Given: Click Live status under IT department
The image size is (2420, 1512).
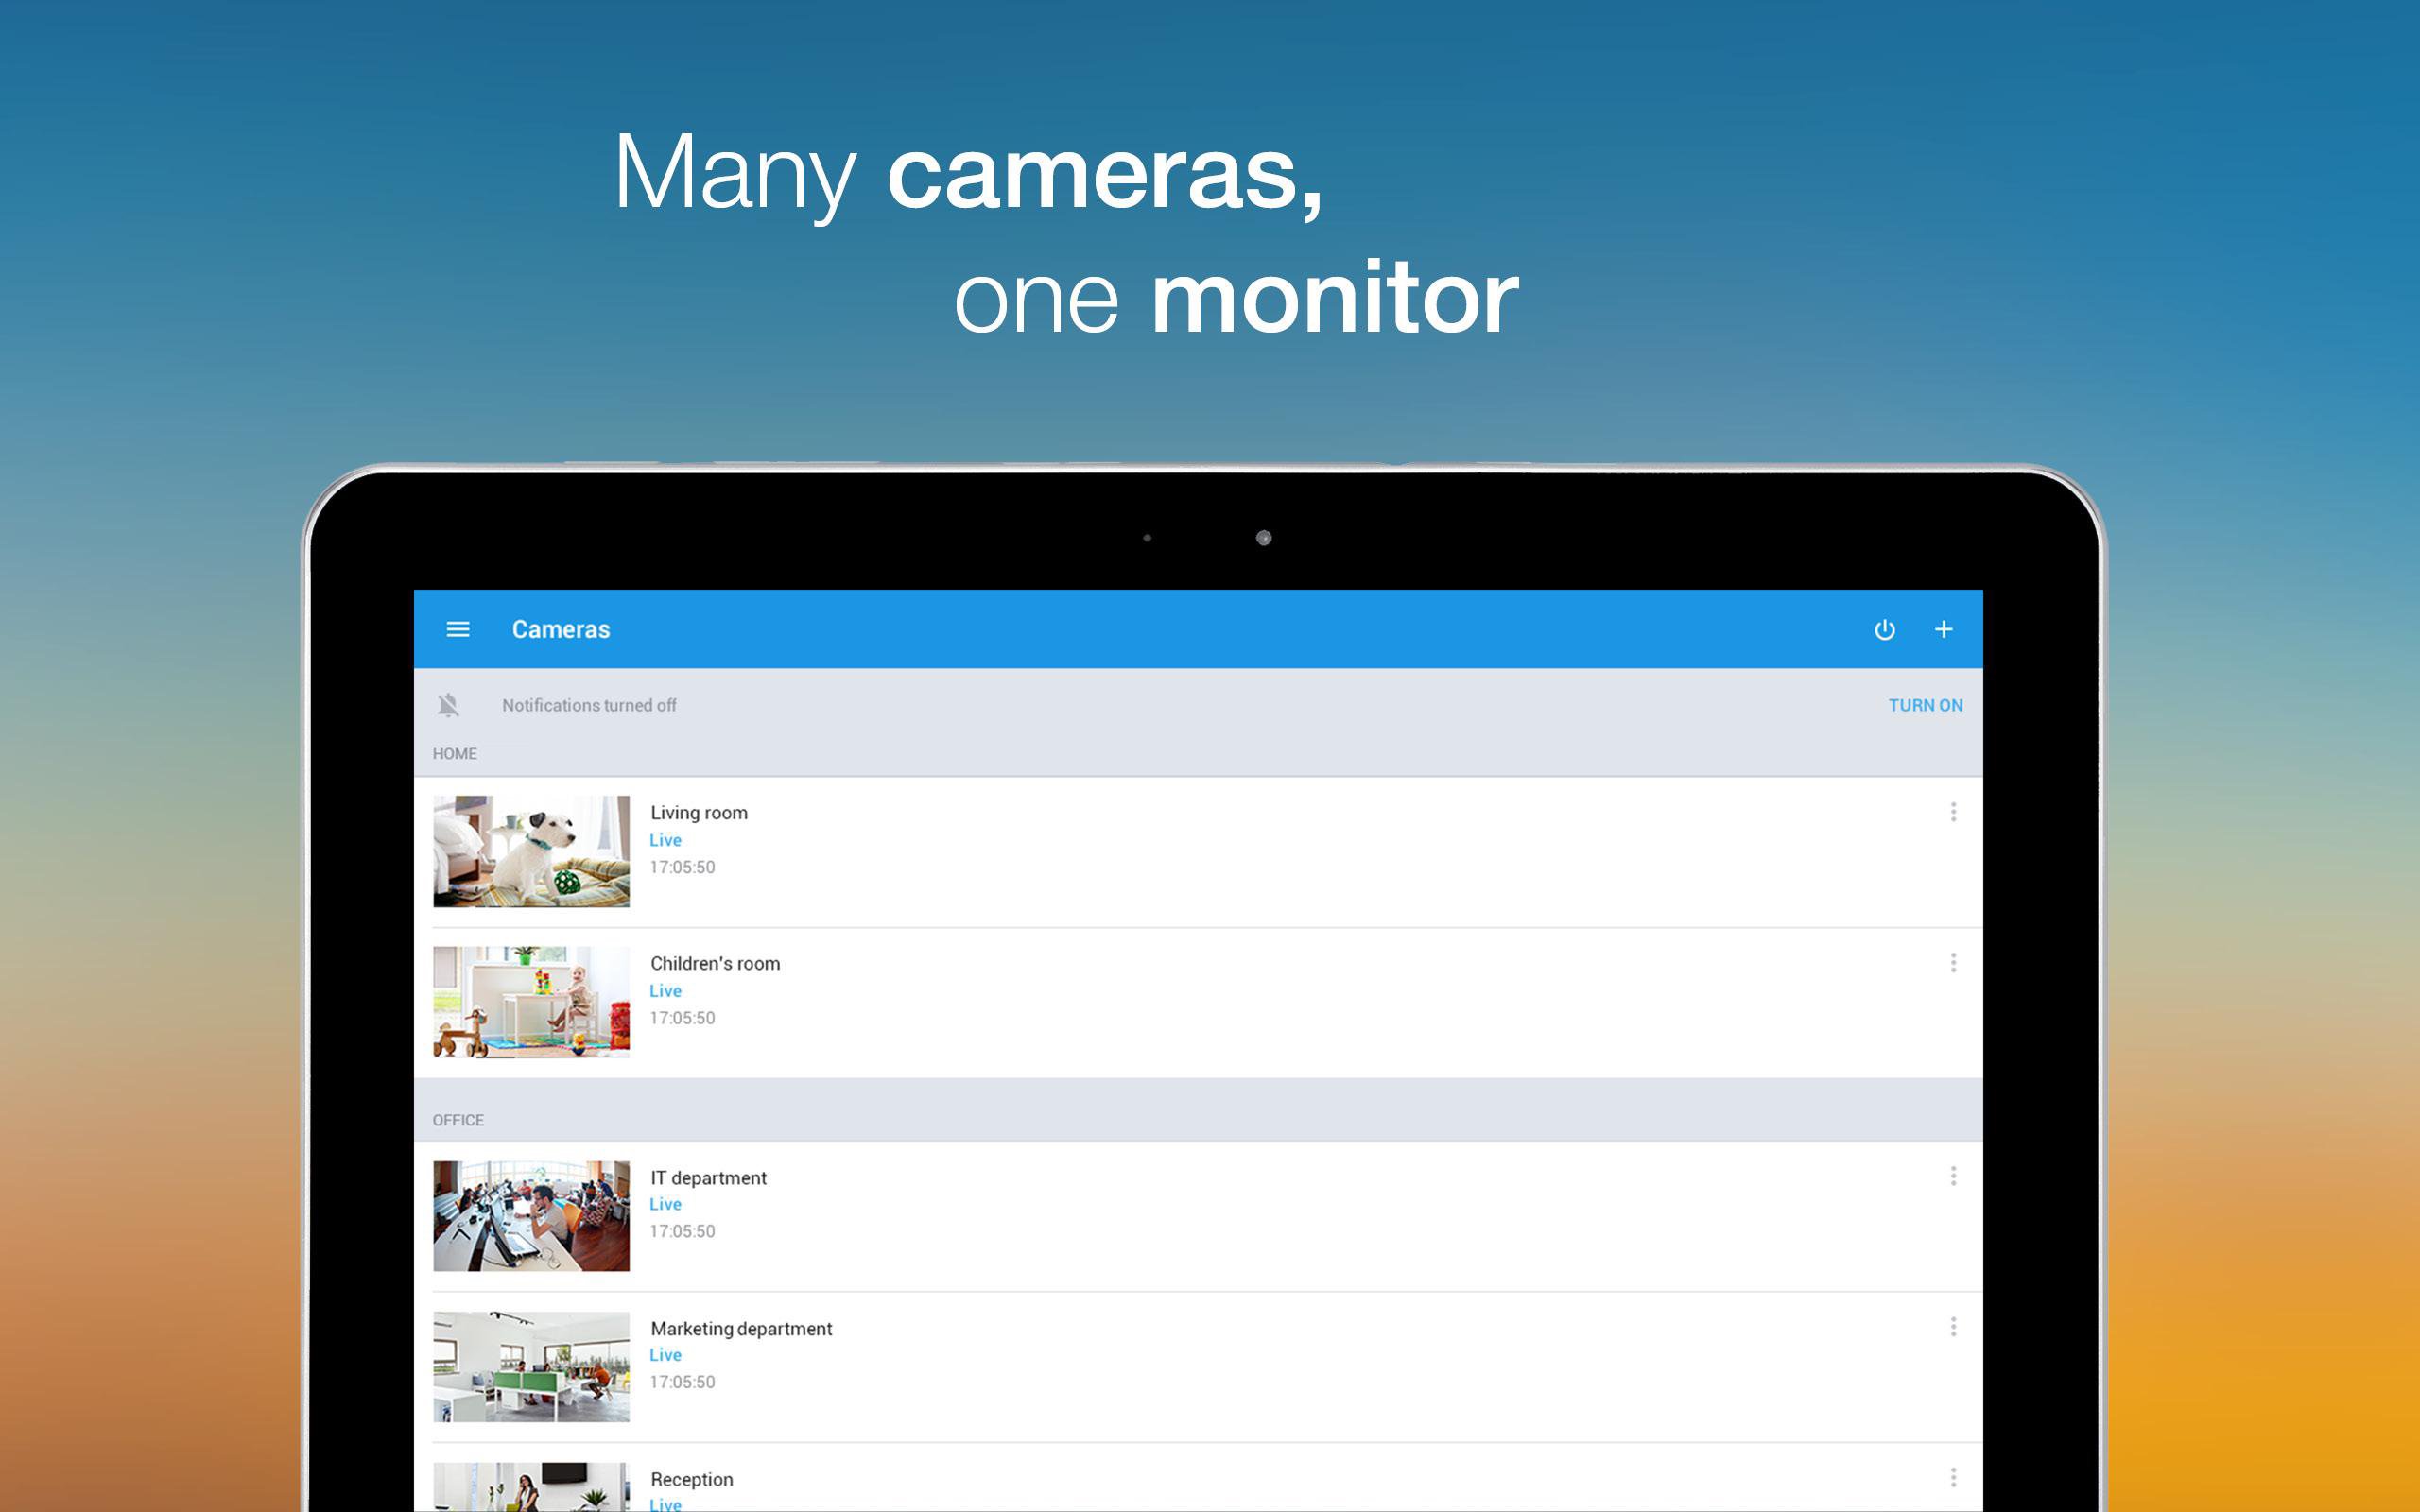Looking at the screenshot, I should (665, 1205).
